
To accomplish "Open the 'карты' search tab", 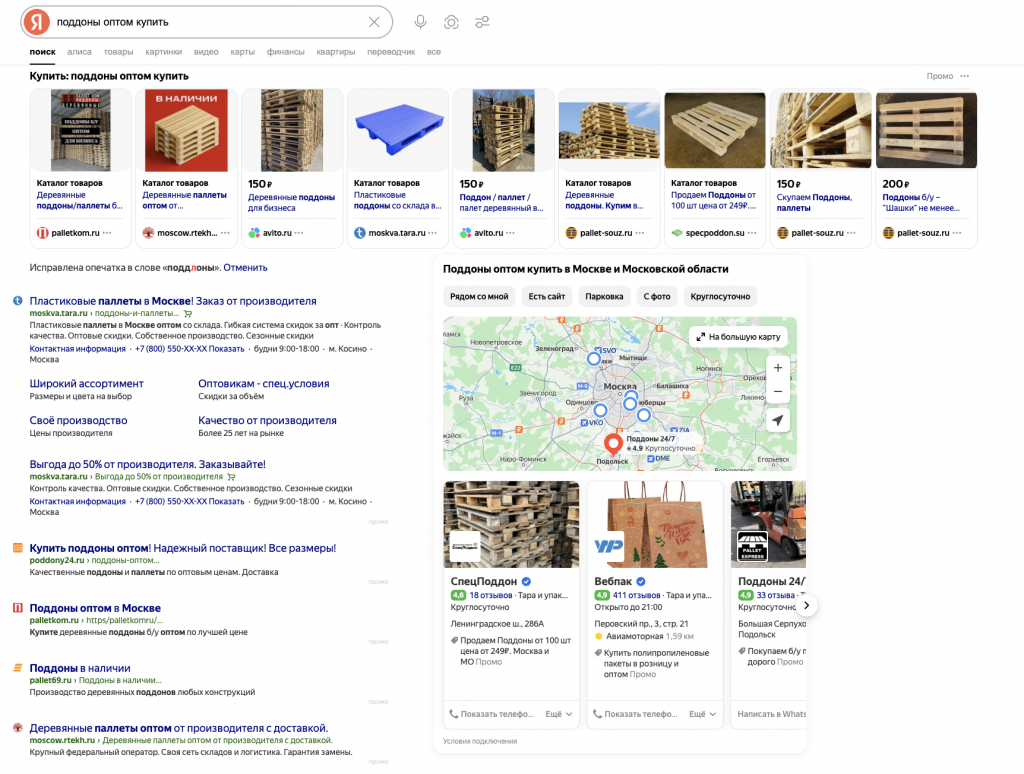I will coord(242,51).
